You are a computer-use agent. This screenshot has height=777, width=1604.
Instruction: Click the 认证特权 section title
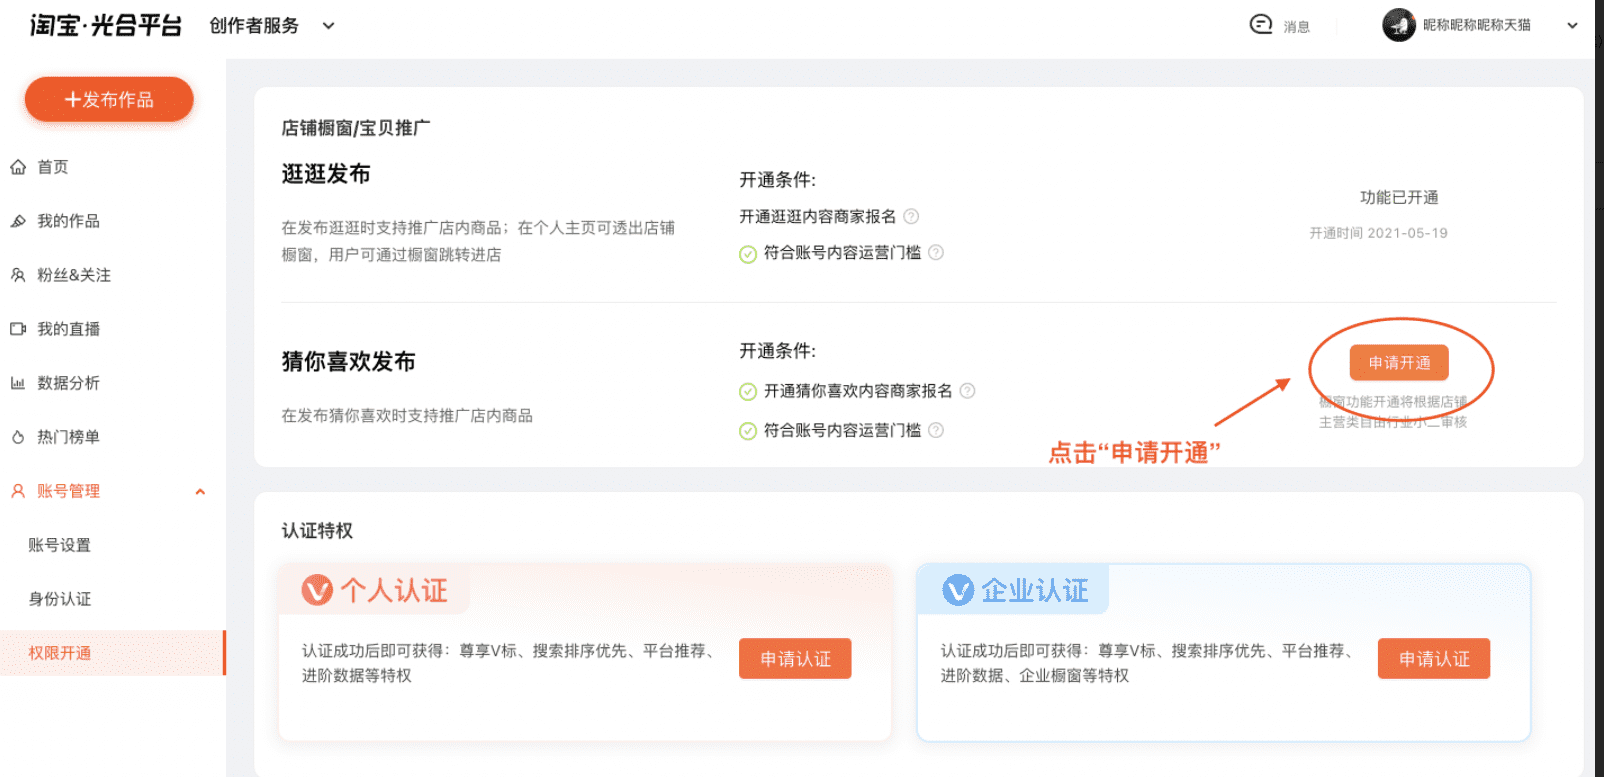click(x=317, y=531)
